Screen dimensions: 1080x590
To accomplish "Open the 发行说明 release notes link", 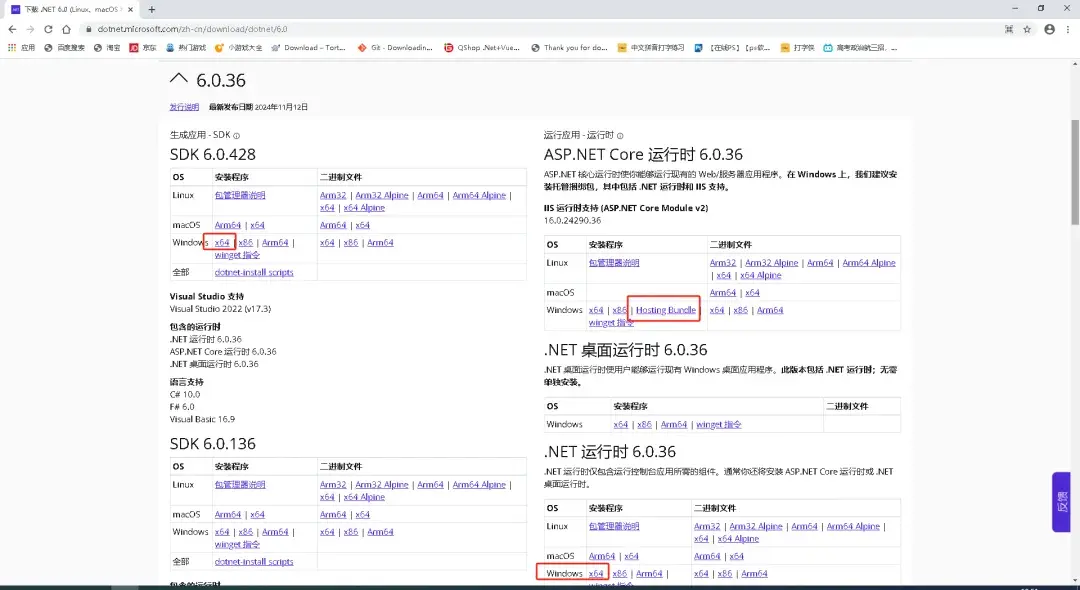I will 184,107.
